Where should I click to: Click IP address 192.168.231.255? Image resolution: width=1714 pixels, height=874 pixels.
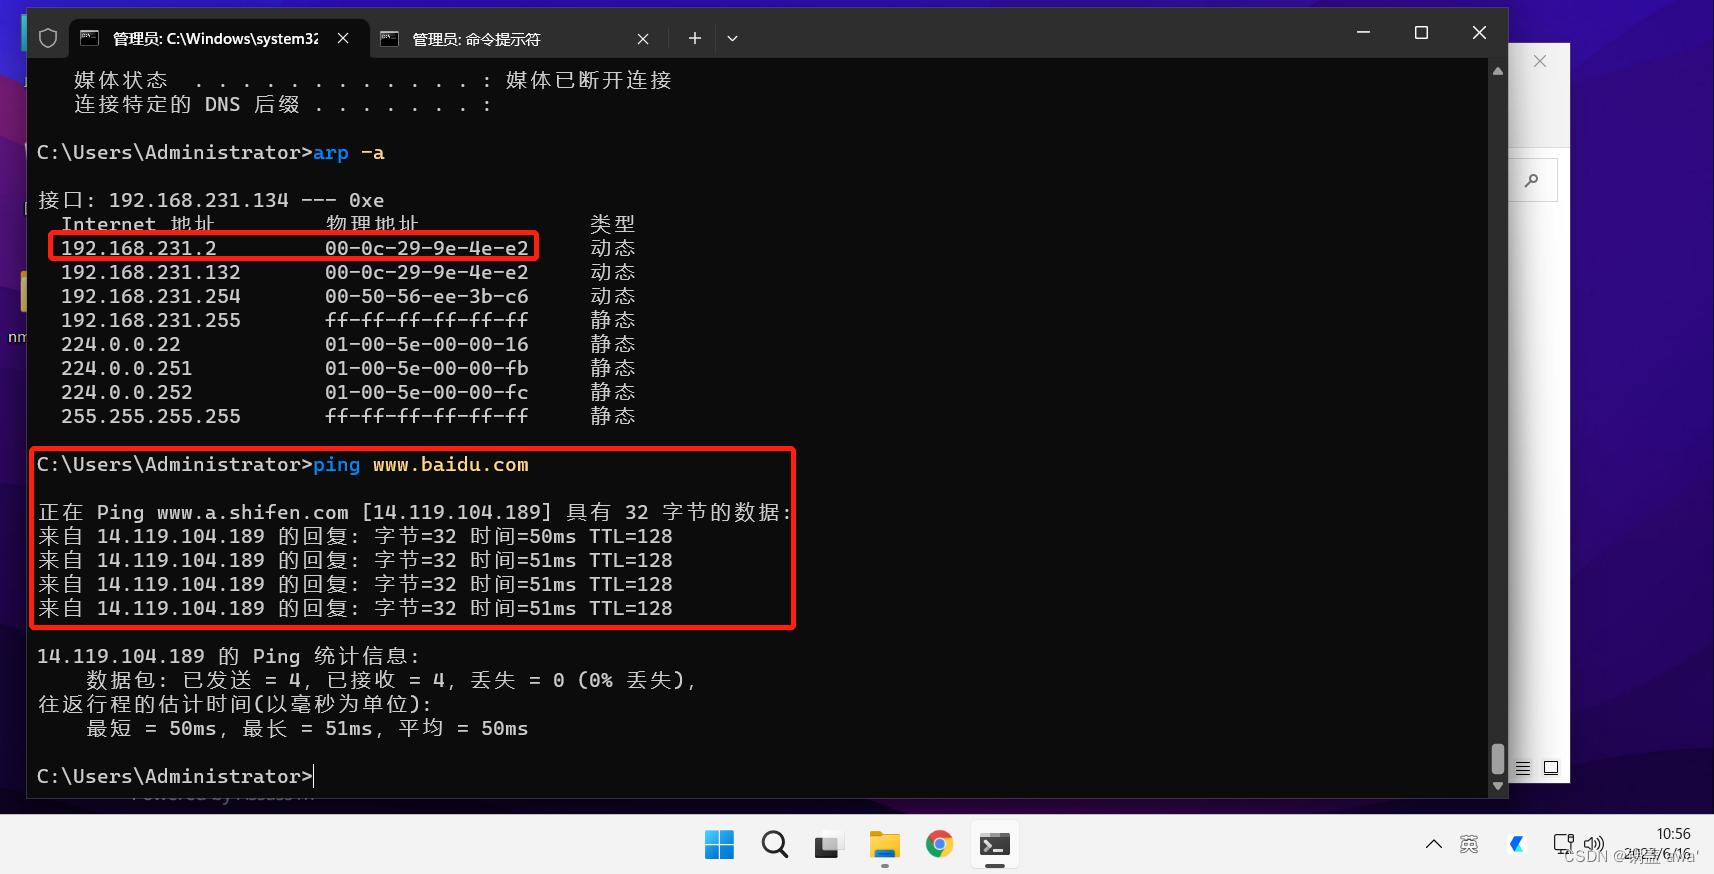[151, 320]
